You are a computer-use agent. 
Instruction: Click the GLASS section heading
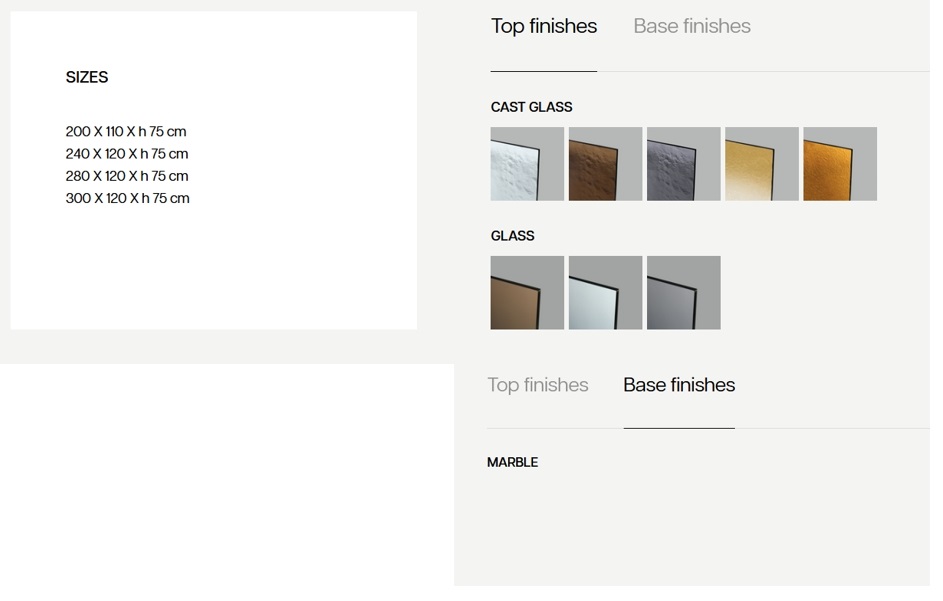tap(512, 236)
